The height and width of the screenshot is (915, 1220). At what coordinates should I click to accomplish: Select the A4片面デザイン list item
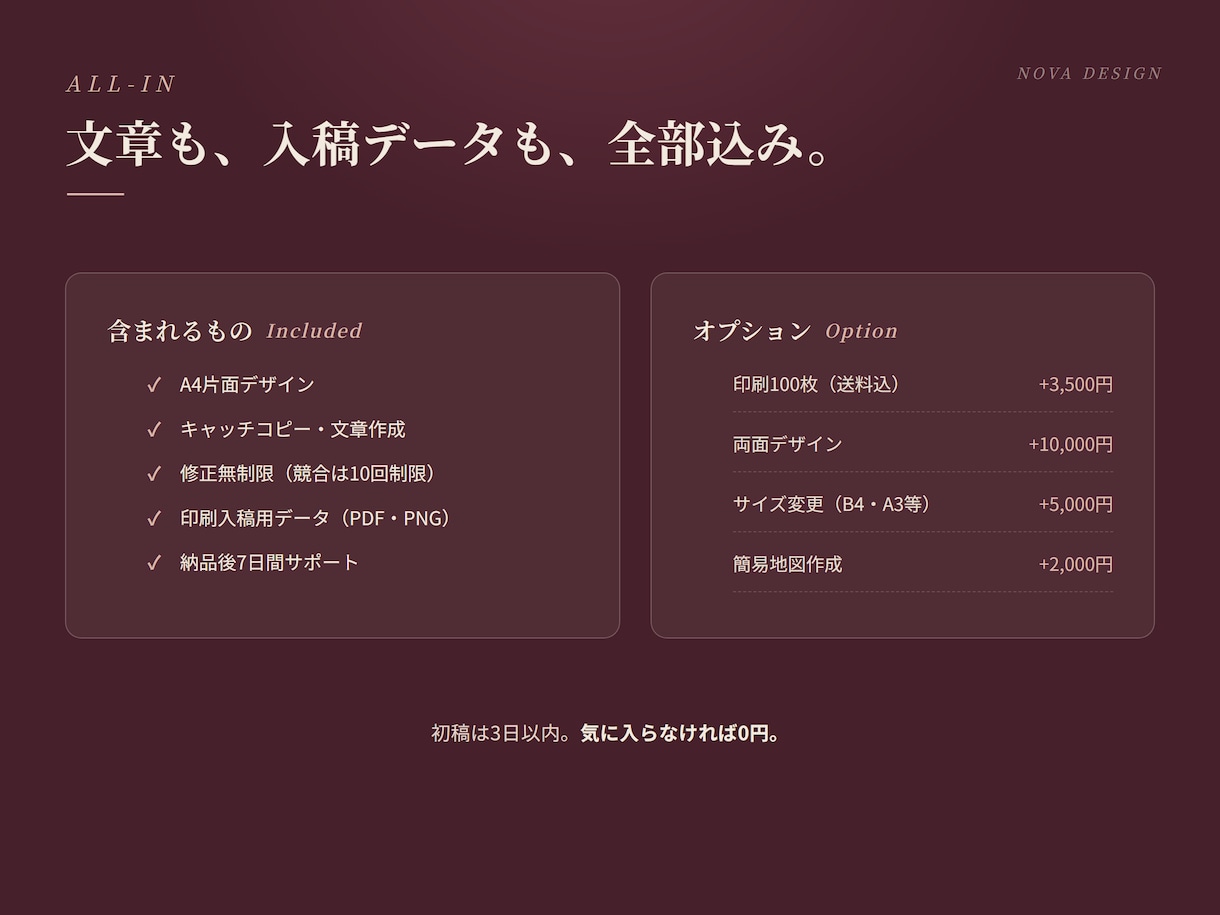(247, 384)
